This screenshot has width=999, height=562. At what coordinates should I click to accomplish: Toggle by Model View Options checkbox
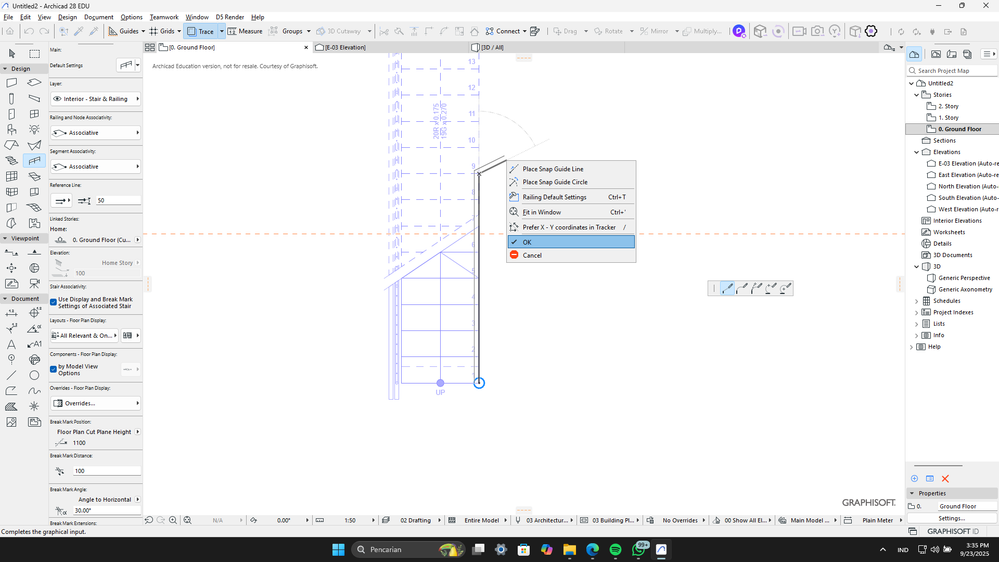pos(54,370)
